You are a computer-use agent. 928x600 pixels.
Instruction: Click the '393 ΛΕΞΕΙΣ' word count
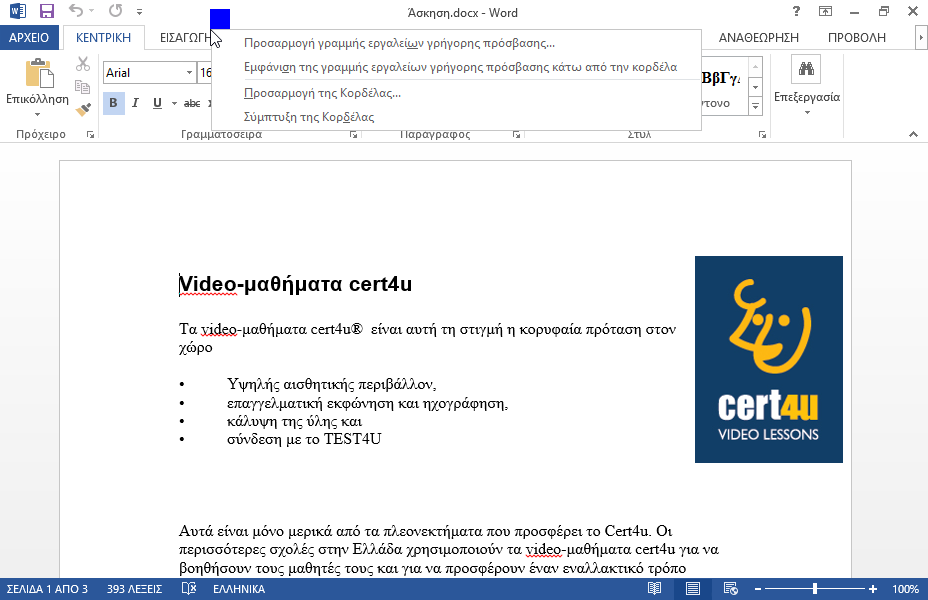134,589
